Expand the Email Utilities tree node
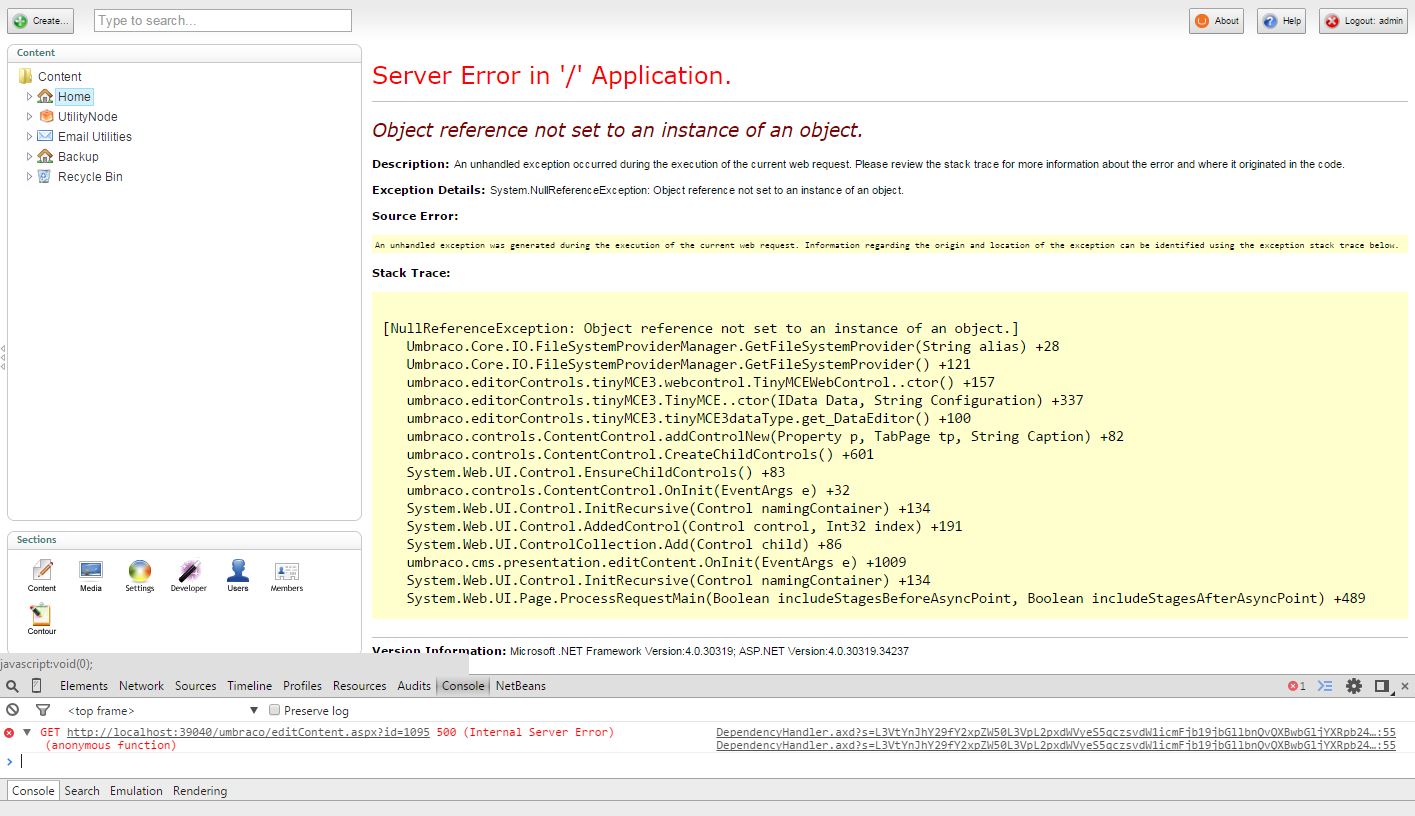 click(29, 136)
